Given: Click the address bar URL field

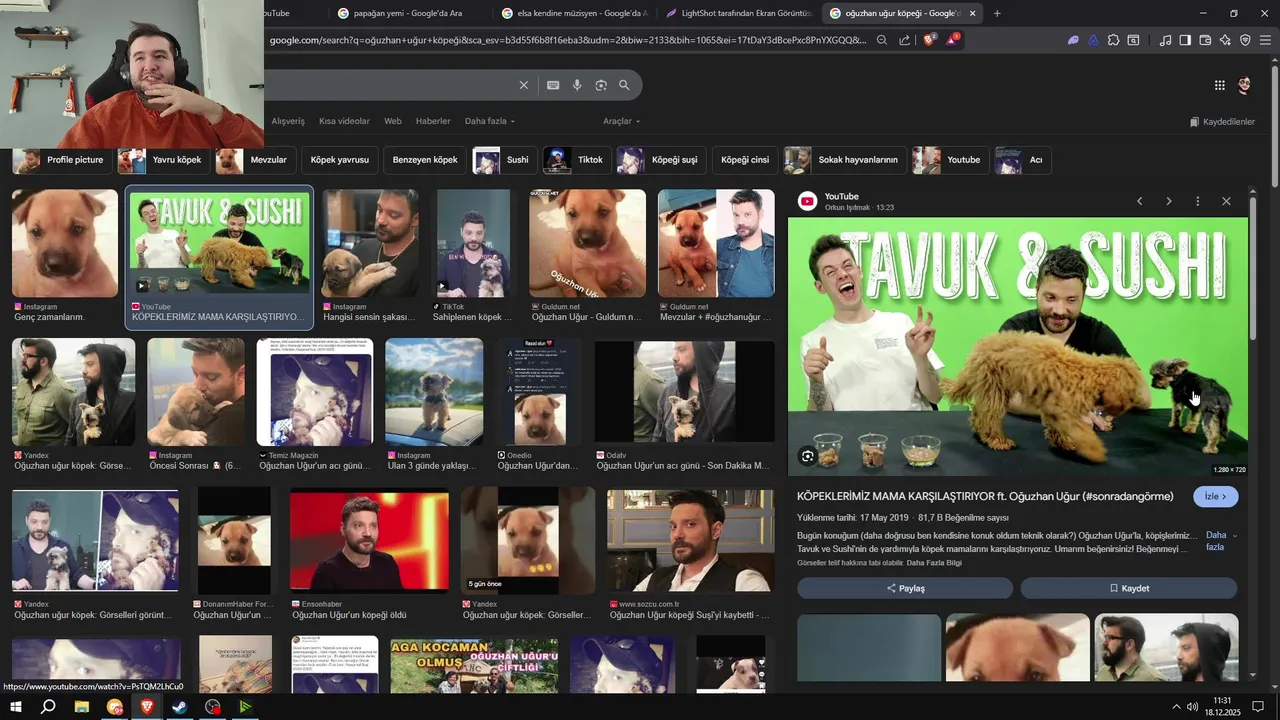Looking at the screenshot, I should coord(567,40).
